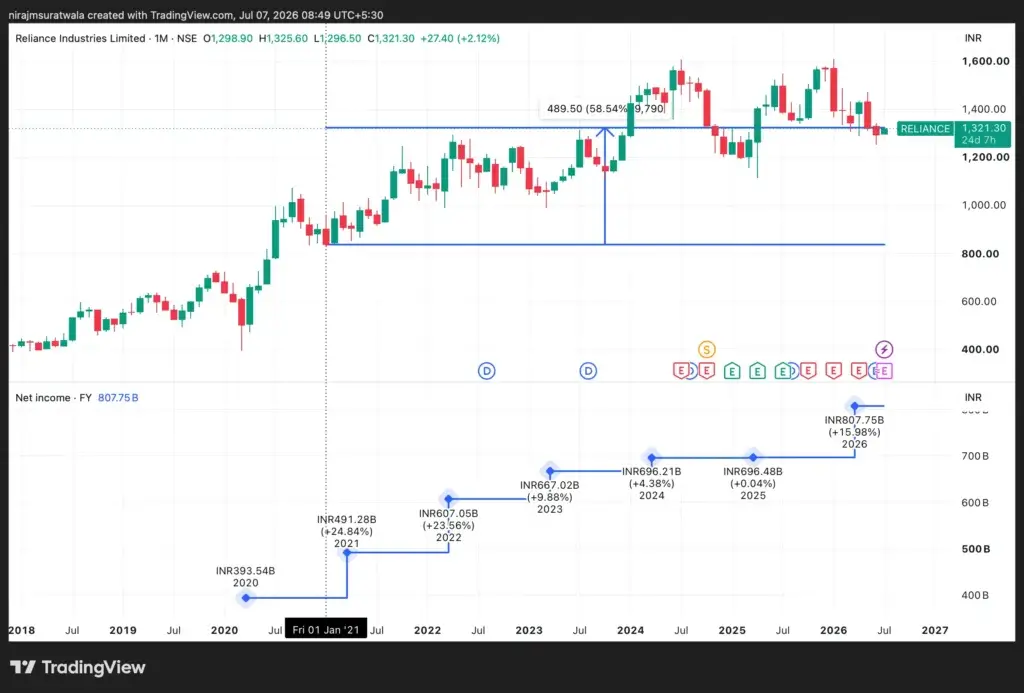
Task: Click the 2018 time axis label
Action: pyautogui.click(x=22, y=630)
